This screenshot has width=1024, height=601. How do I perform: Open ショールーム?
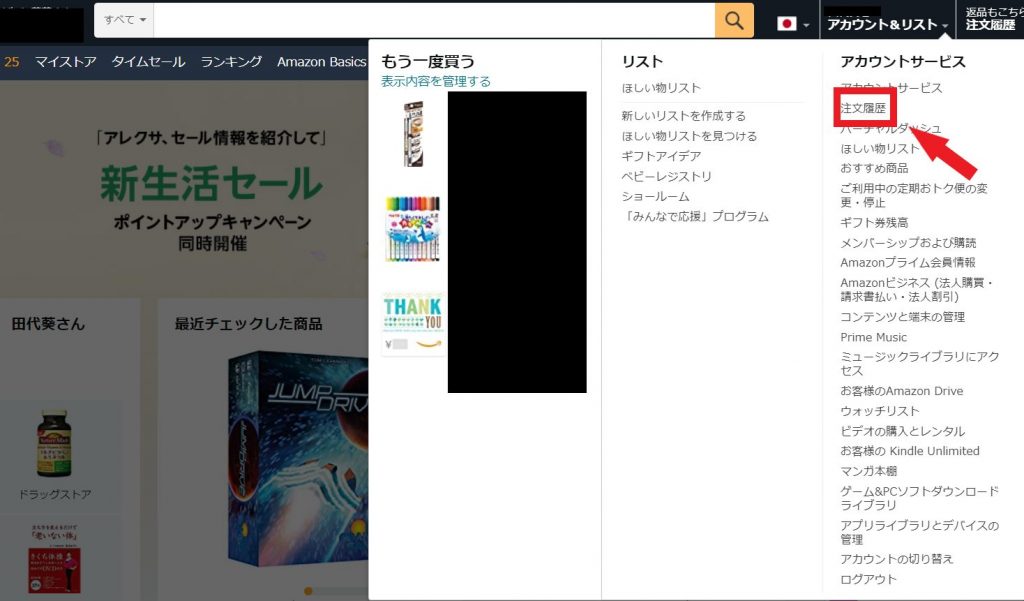tap(655, 197)
